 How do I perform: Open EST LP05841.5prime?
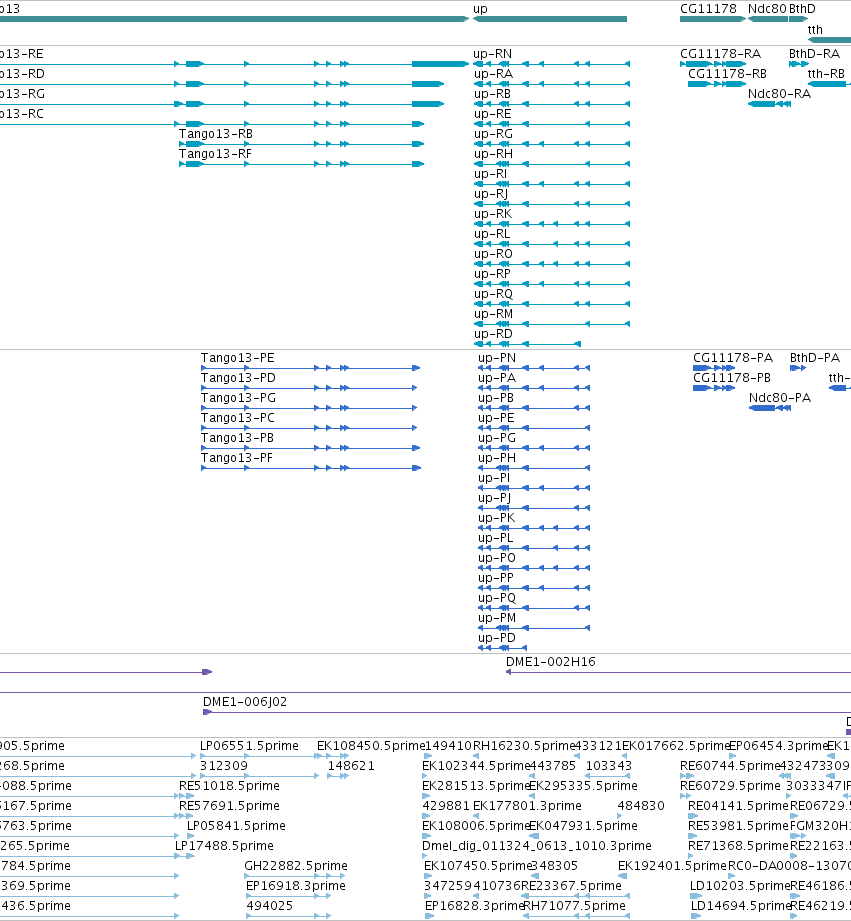(x=236, y=826)
